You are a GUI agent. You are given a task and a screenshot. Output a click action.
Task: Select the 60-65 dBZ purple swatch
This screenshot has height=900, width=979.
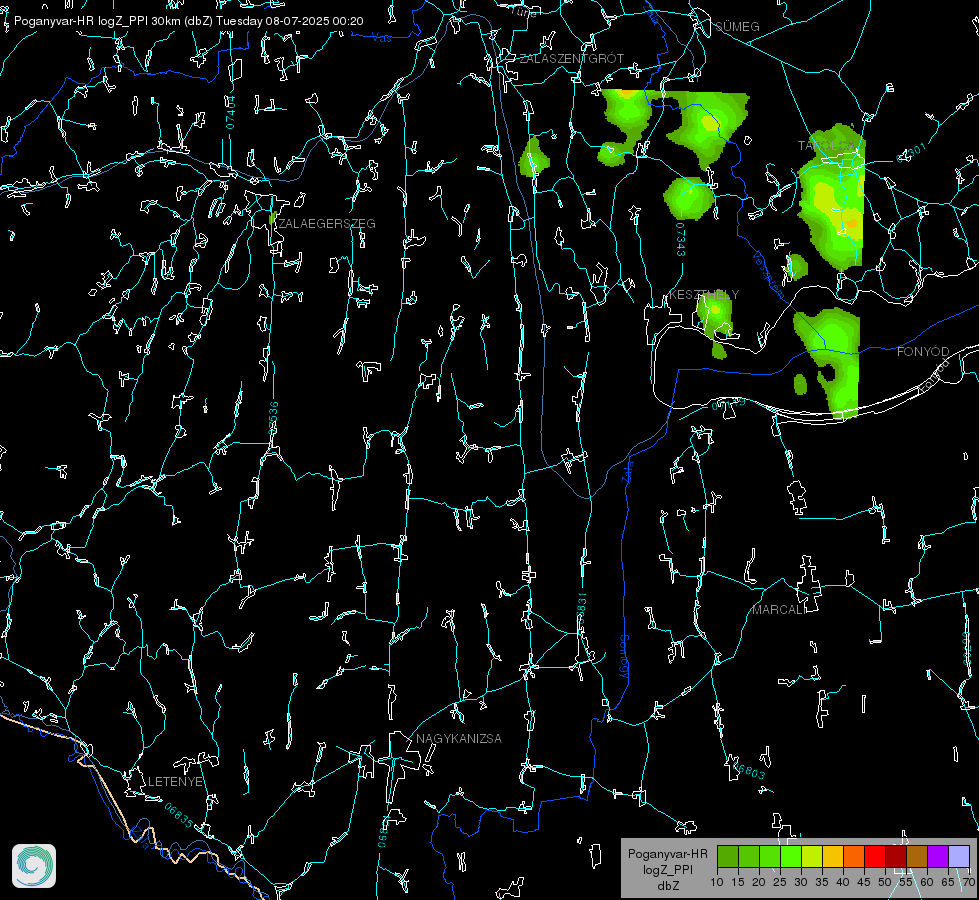click(938, 856)
